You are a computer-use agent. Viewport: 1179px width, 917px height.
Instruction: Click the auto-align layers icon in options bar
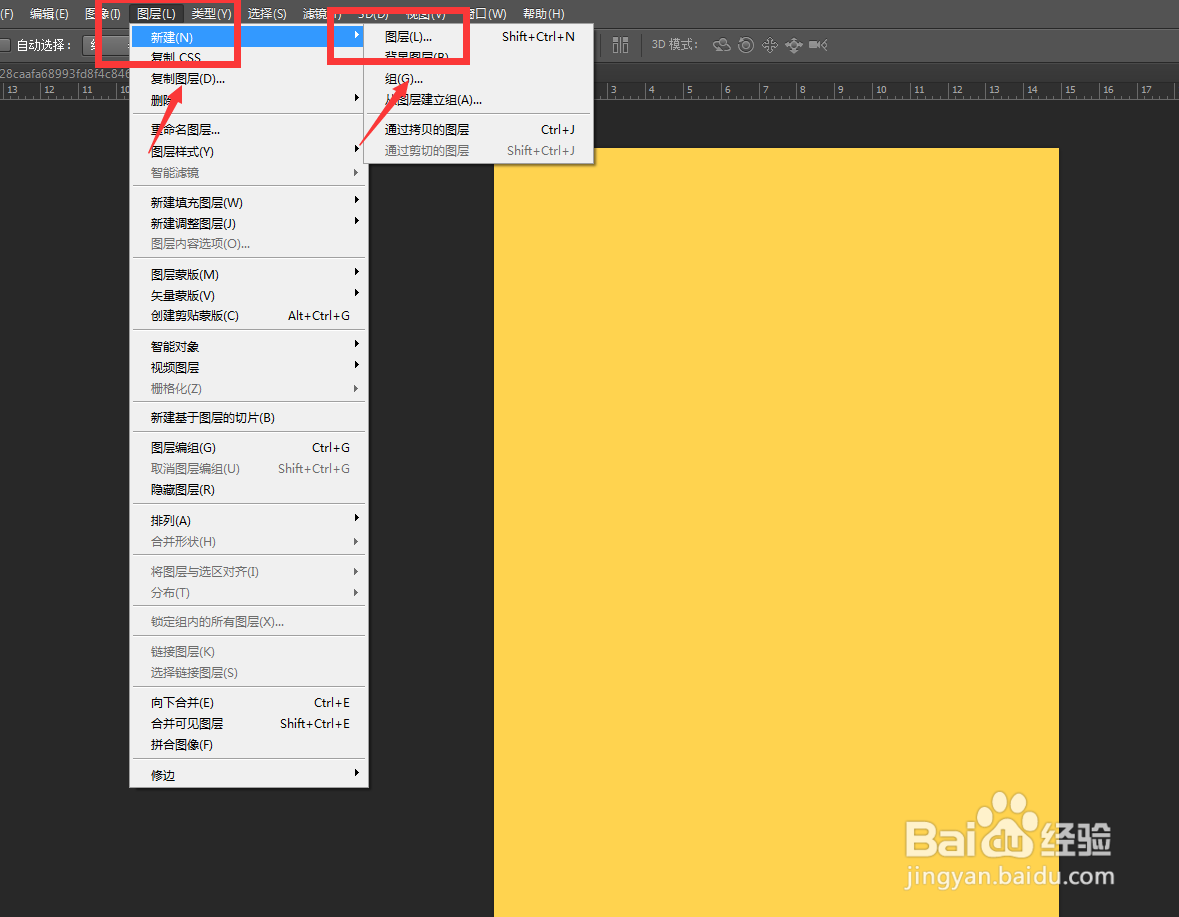click(x=620, y=45)
